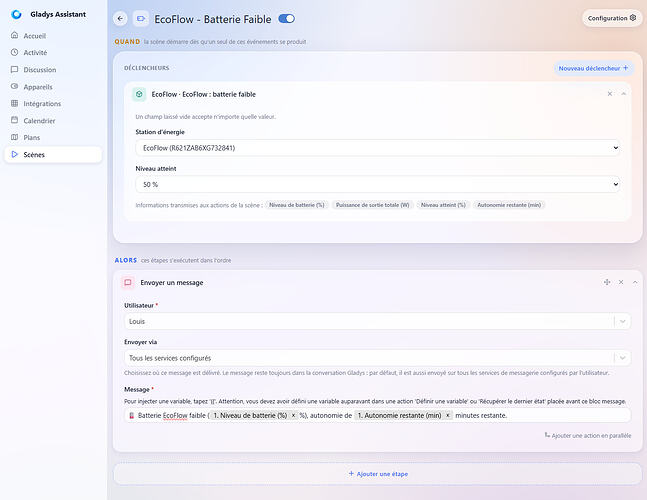The image size is (647, 500).
Task: Click the move handle on message action
Action: tap(607, 282)
